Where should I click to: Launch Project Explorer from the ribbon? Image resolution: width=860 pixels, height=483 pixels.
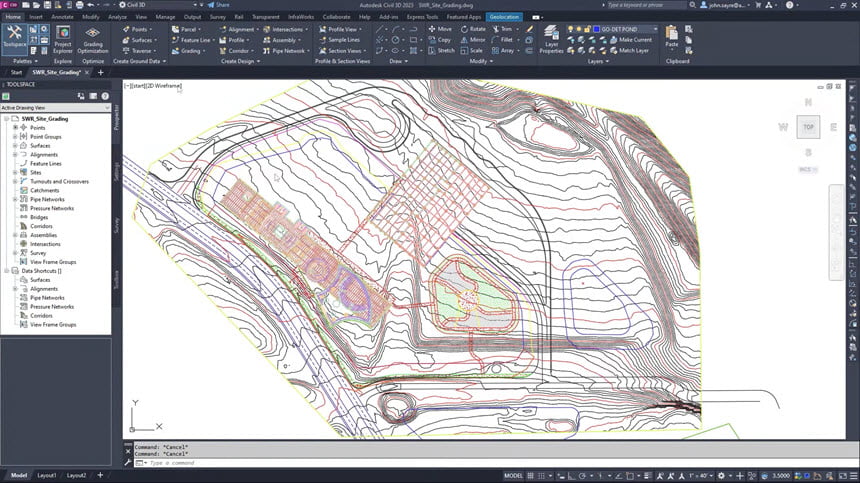(x=63, y=39)
